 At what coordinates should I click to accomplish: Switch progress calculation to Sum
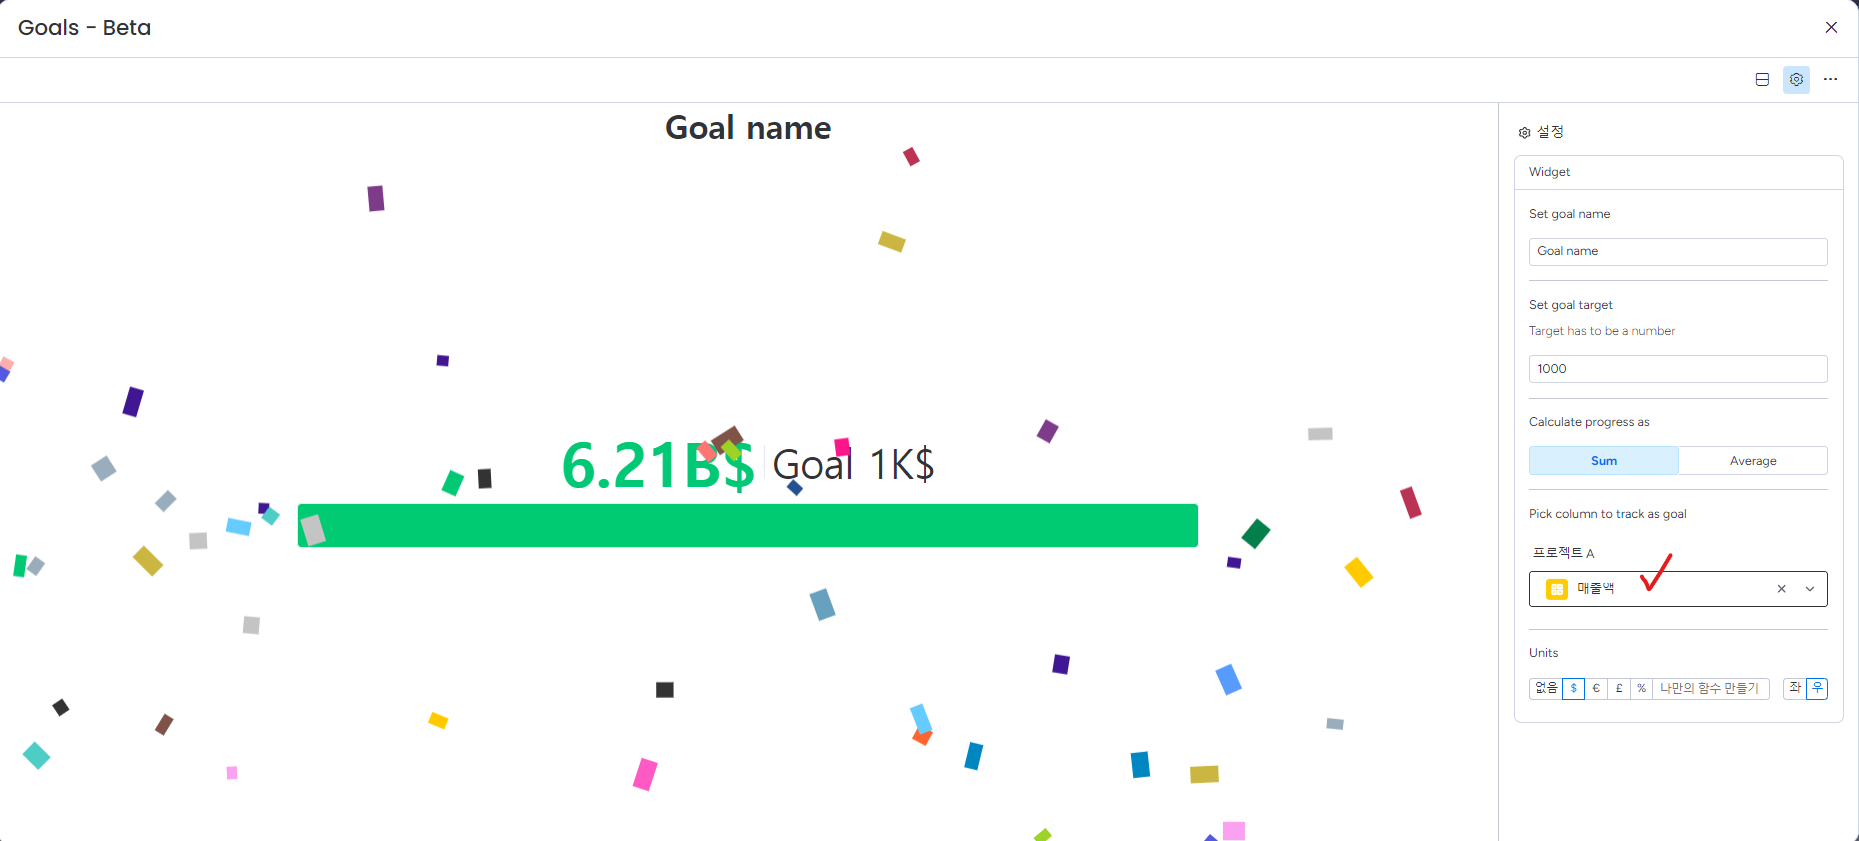[1603, 461]
